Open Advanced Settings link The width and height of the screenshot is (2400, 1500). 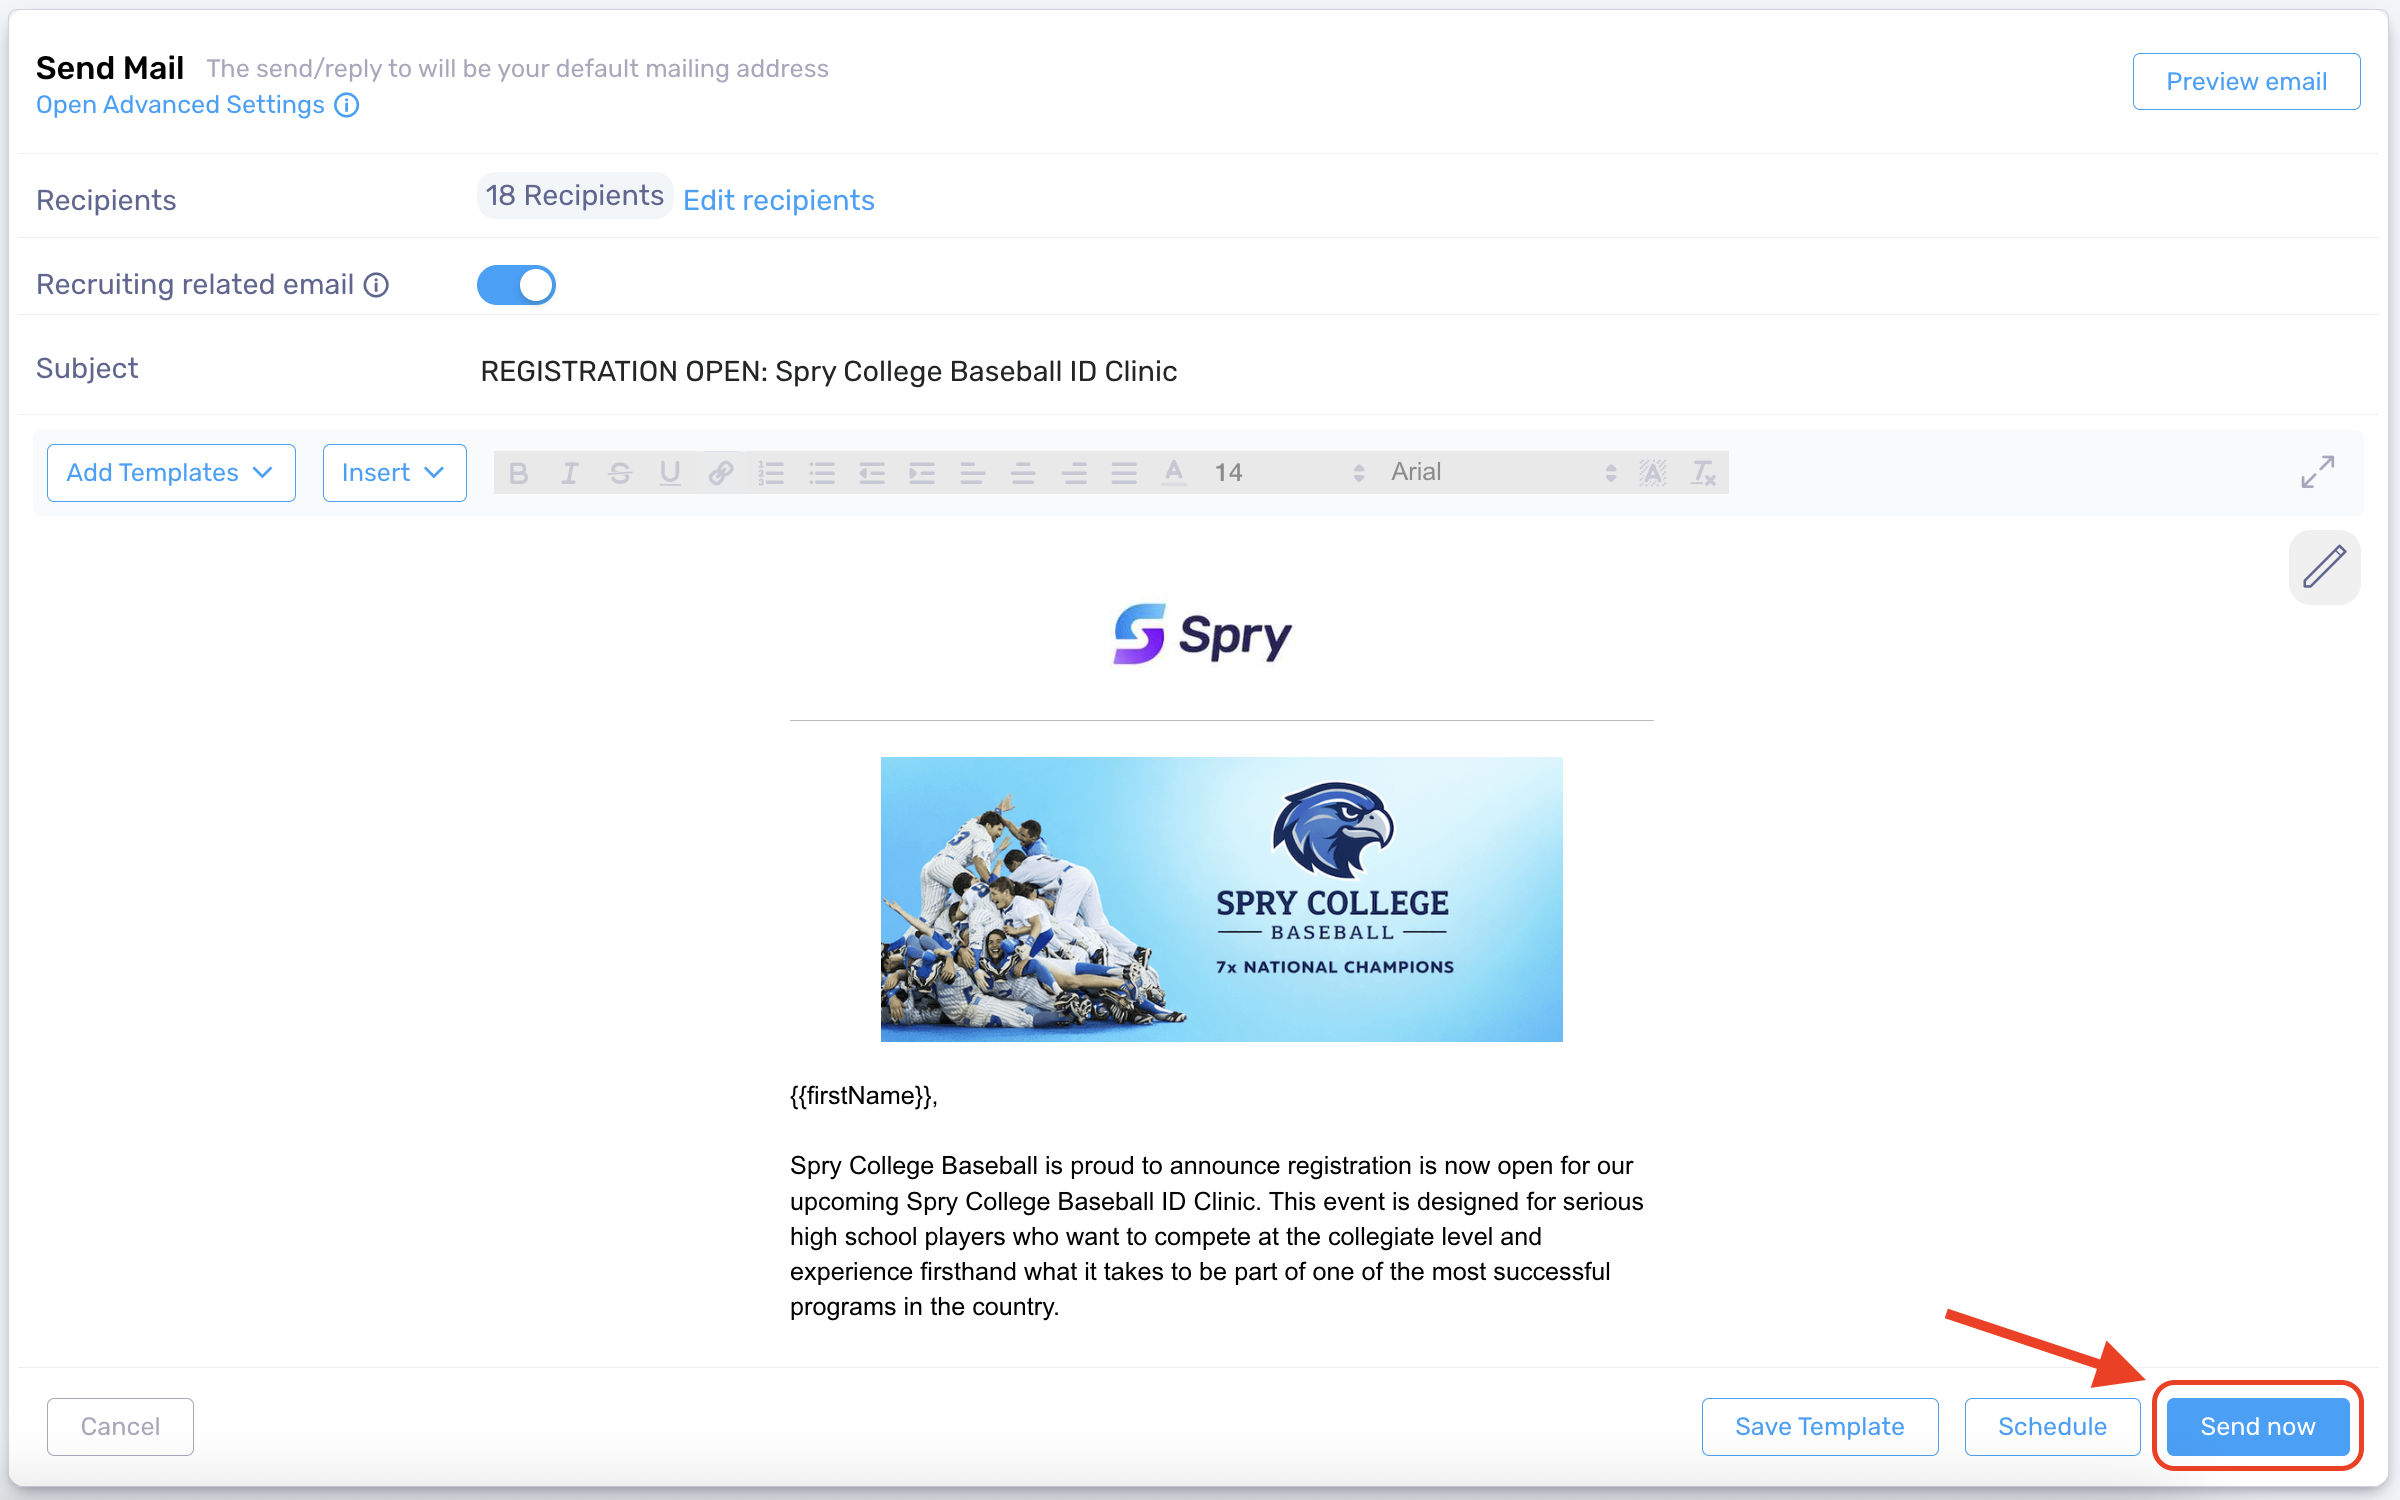(180, 105)
